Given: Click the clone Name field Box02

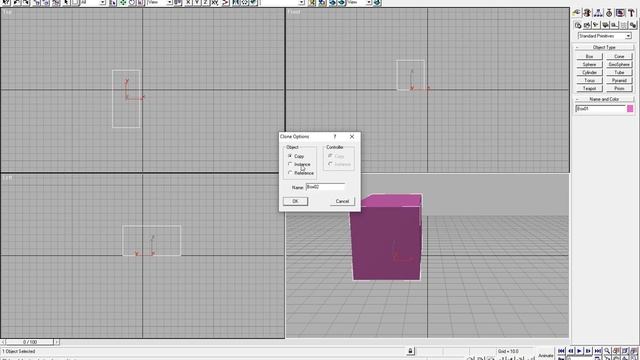Looking at the screenshot, I should pos(325,187).
